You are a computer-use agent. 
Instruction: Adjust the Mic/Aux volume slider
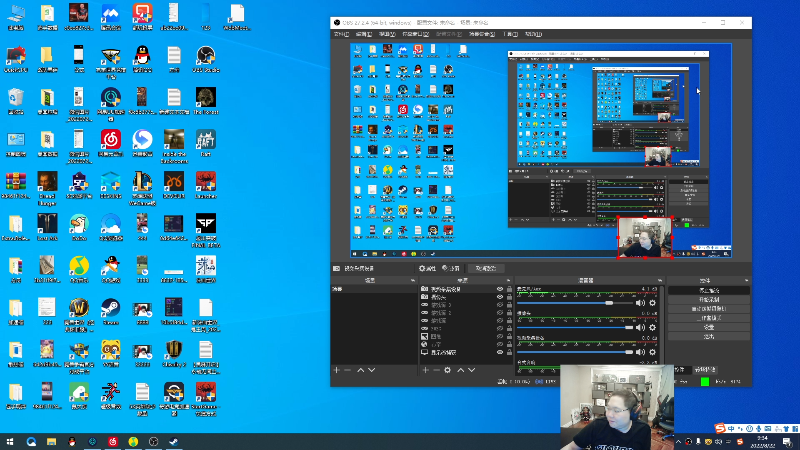(x=574, y=303)
